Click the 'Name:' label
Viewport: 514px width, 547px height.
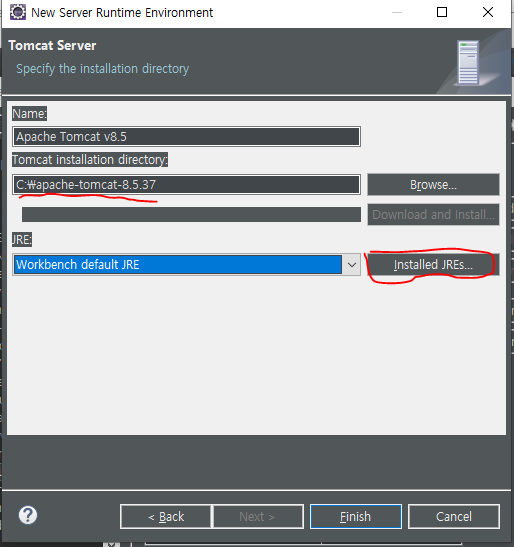point(30,114)
